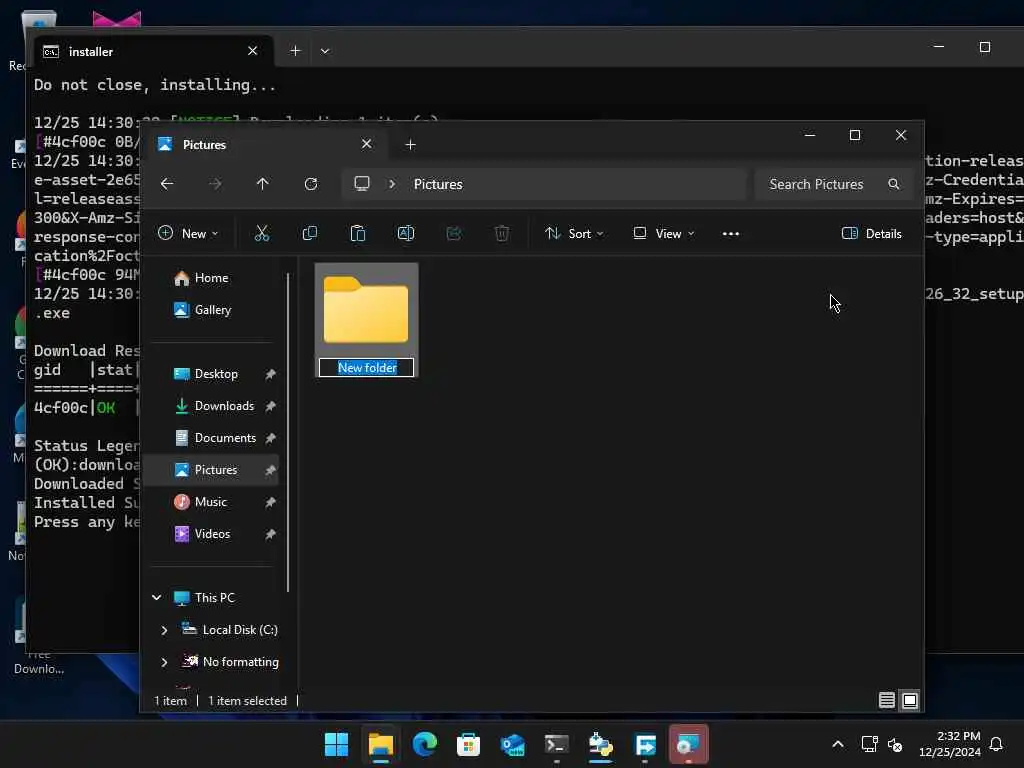Go up one level with up arrow
Image resolution: width=1024 pixels, height=768 pixels.
click(263, 184)
